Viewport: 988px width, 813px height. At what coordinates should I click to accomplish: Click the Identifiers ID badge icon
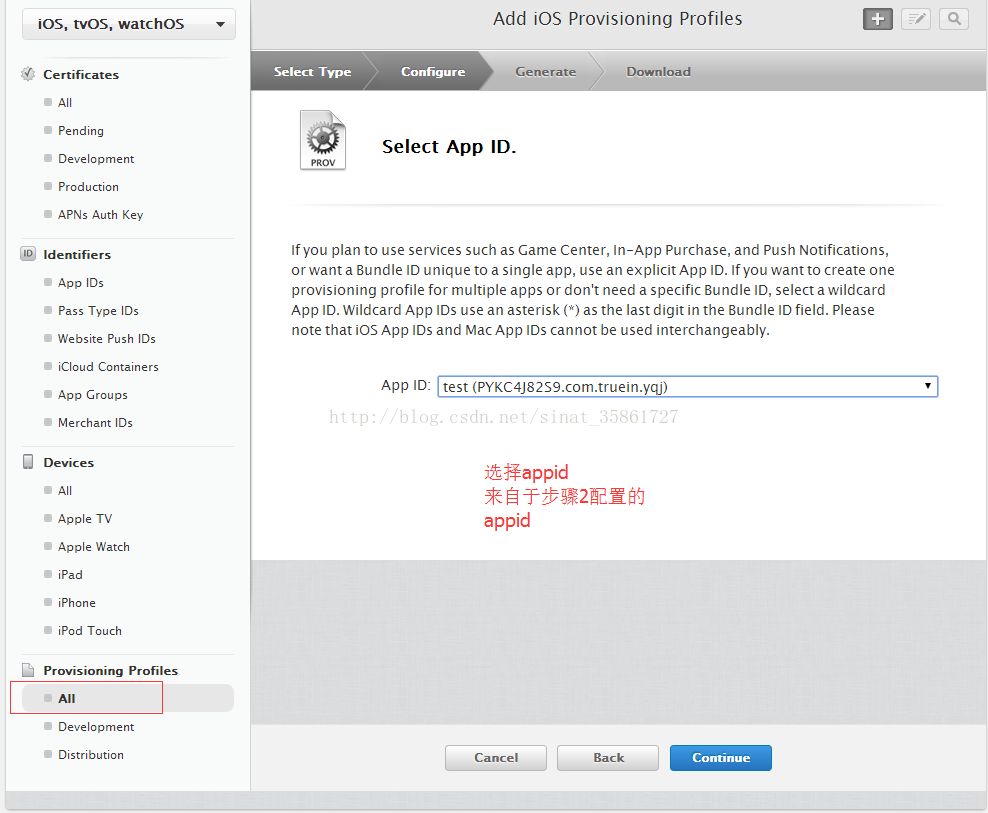click(28, 254)
